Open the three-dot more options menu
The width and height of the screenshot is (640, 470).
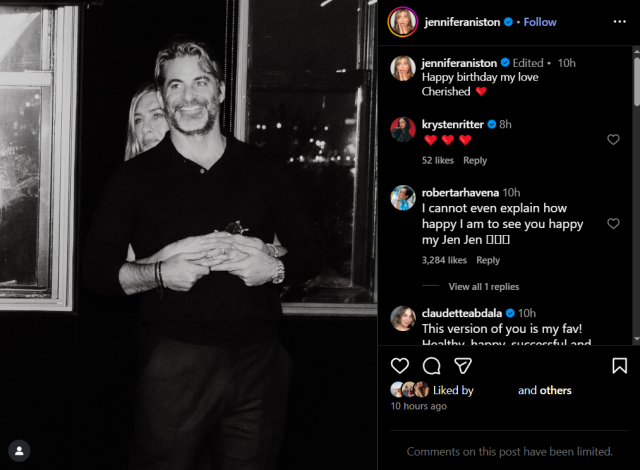tap(619, 22)
